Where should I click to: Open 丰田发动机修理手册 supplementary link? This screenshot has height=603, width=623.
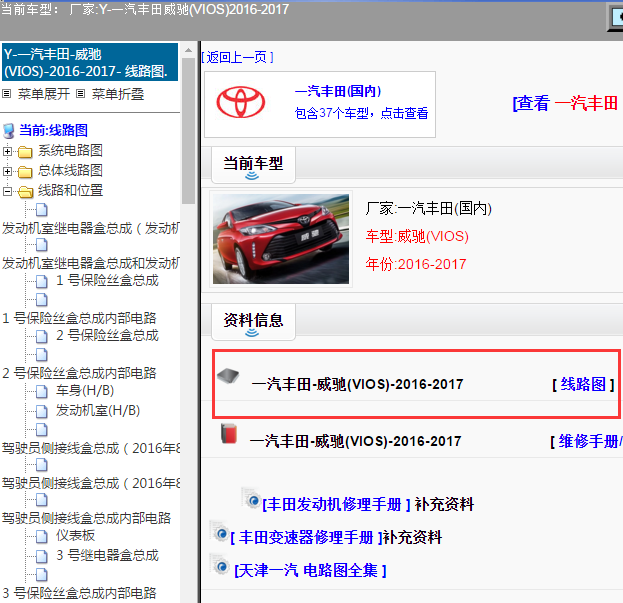[336, 504]
